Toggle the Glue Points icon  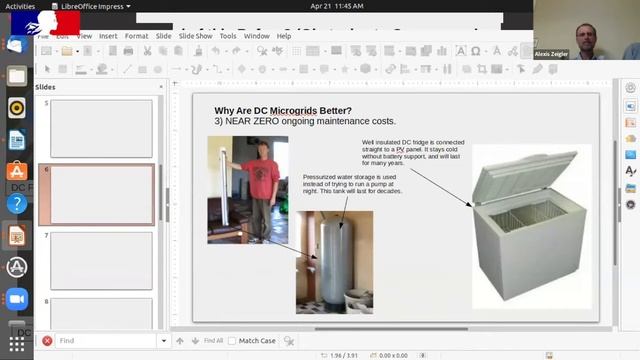click(537, 69)
